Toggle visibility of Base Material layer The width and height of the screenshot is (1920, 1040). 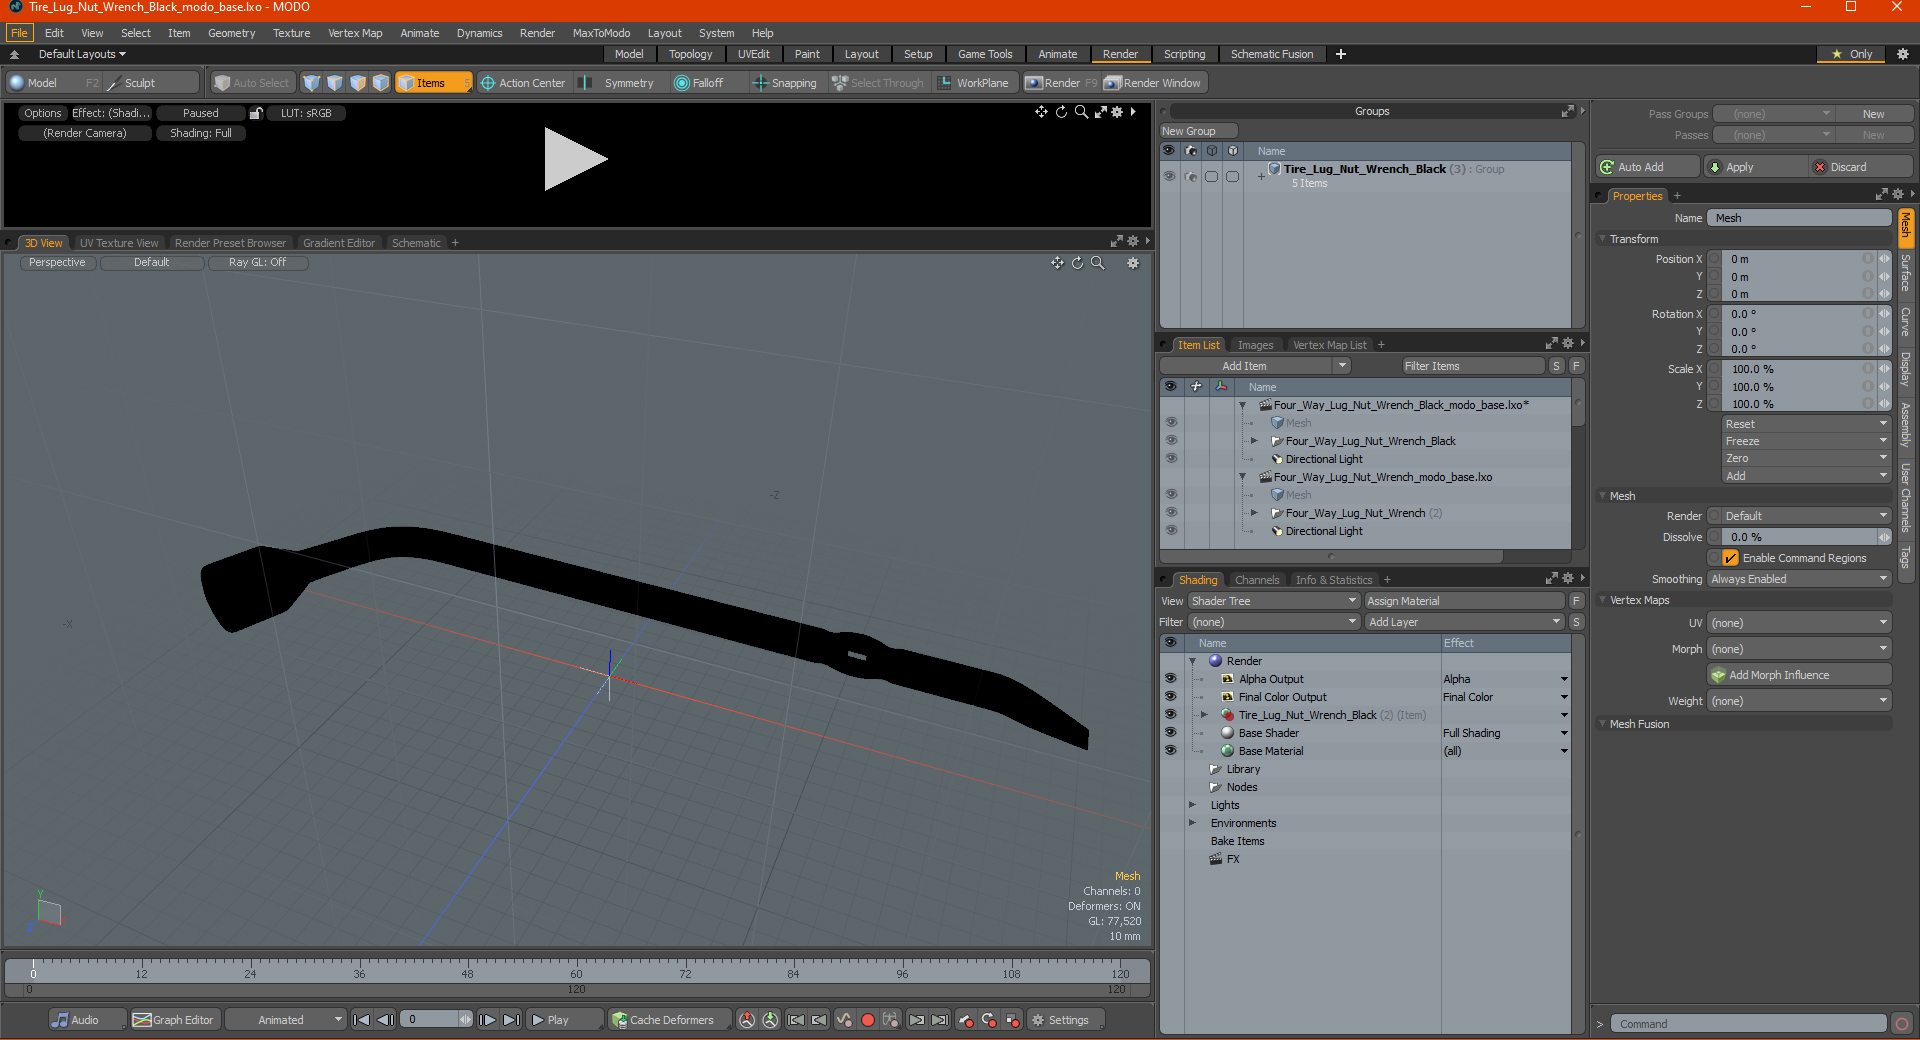[1170, 751]
